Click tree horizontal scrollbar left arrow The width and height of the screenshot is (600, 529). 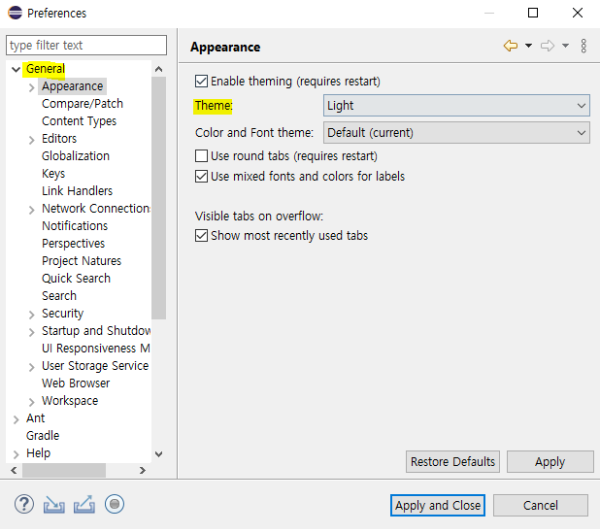[14, 470]
